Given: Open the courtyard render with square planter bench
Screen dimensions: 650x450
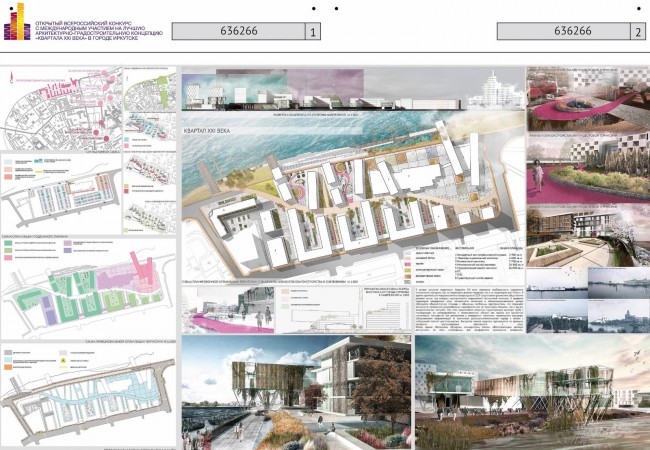Looking at the screenshot, I should click(x=588, y=237).
